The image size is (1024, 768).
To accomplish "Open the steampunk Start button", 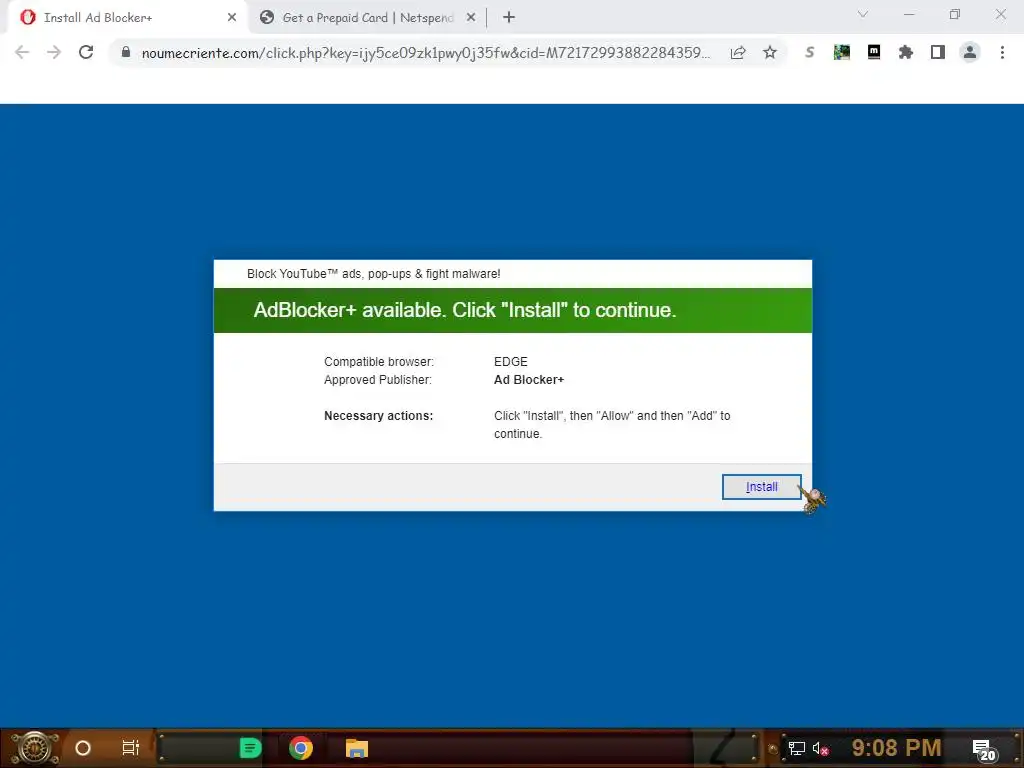I will coord(34,748).
